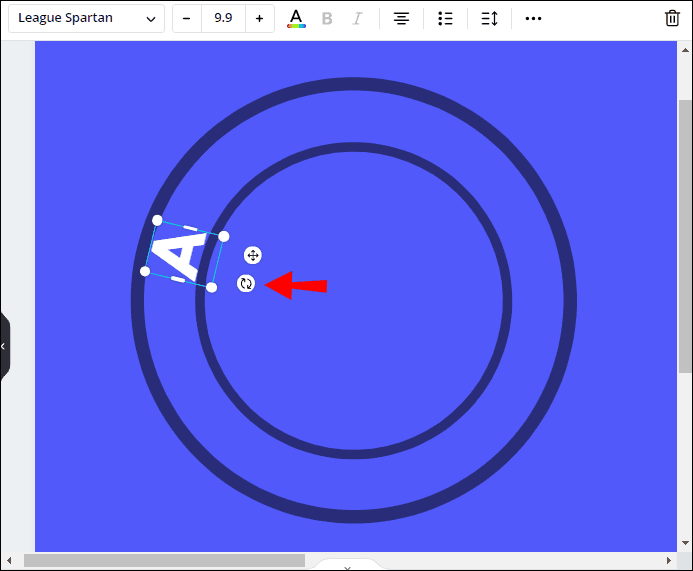Decrease font size with the minus button
693x571 pixels.
click(x=187, y=18)
